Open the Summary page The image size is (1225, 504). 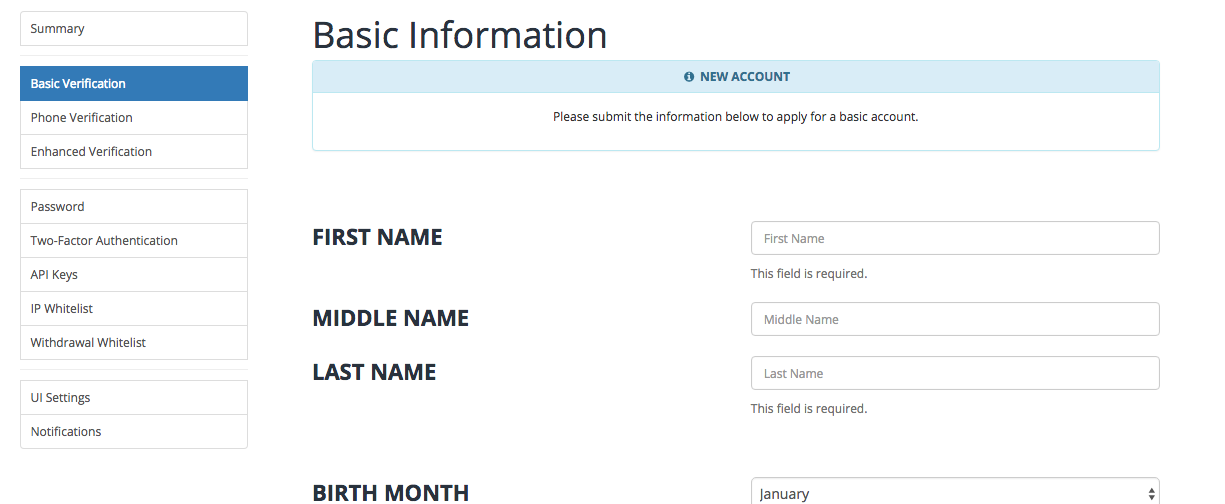tap(133, 29)
